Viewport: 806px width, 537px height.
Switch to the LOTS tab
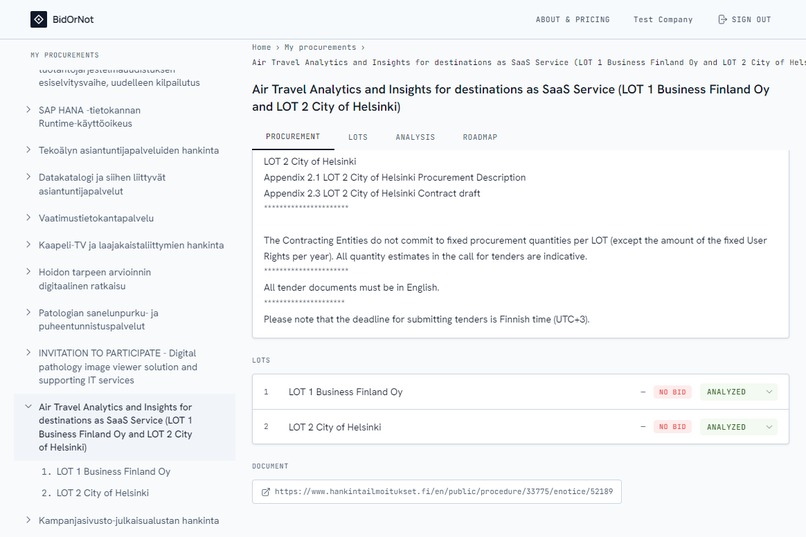click(x=358, y=137)
